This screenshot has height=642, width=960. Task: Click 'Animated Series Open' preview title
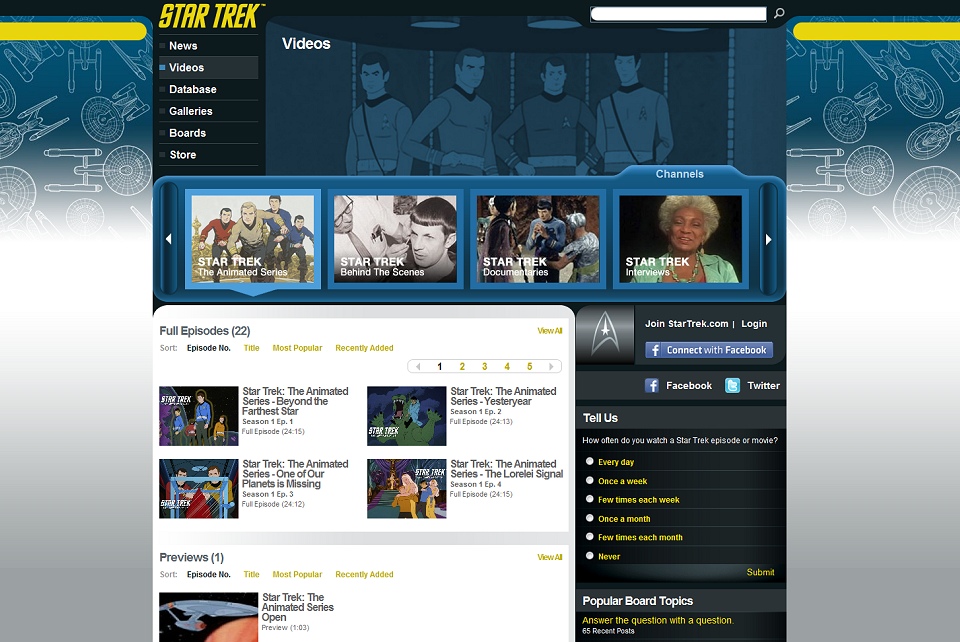click(x=298, y=608)
